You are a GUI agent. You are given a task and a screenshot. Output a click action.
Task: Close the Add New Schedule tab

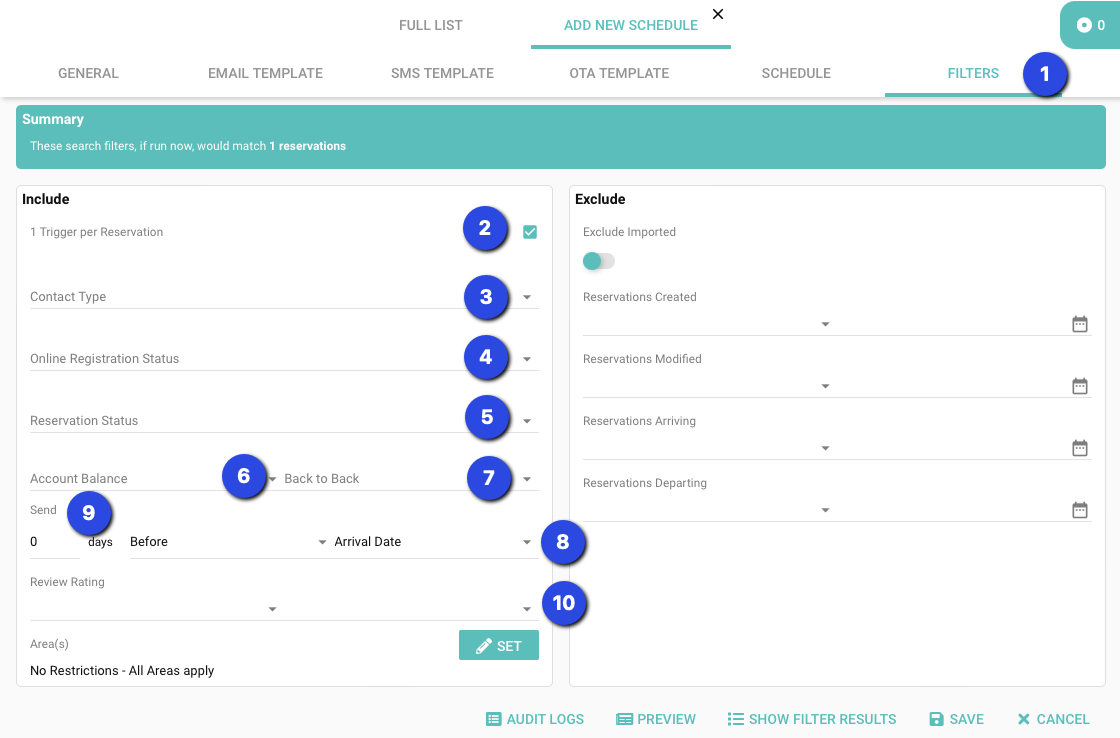tap(717, 14)
